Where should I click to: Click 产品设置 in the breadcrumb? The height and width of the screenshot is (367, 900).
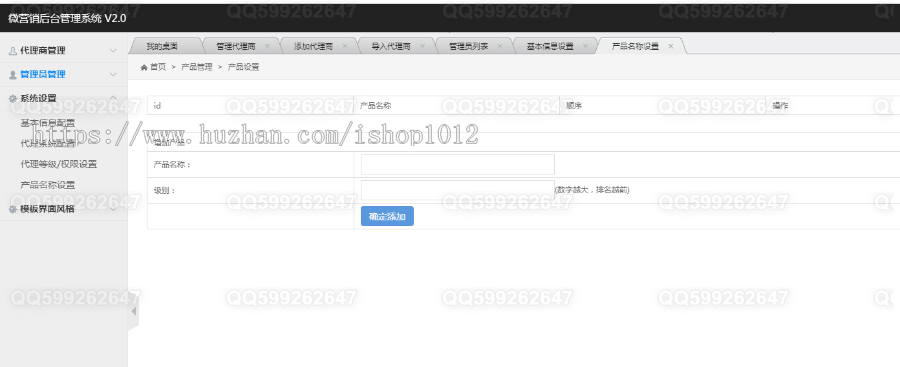coord(243,67)
